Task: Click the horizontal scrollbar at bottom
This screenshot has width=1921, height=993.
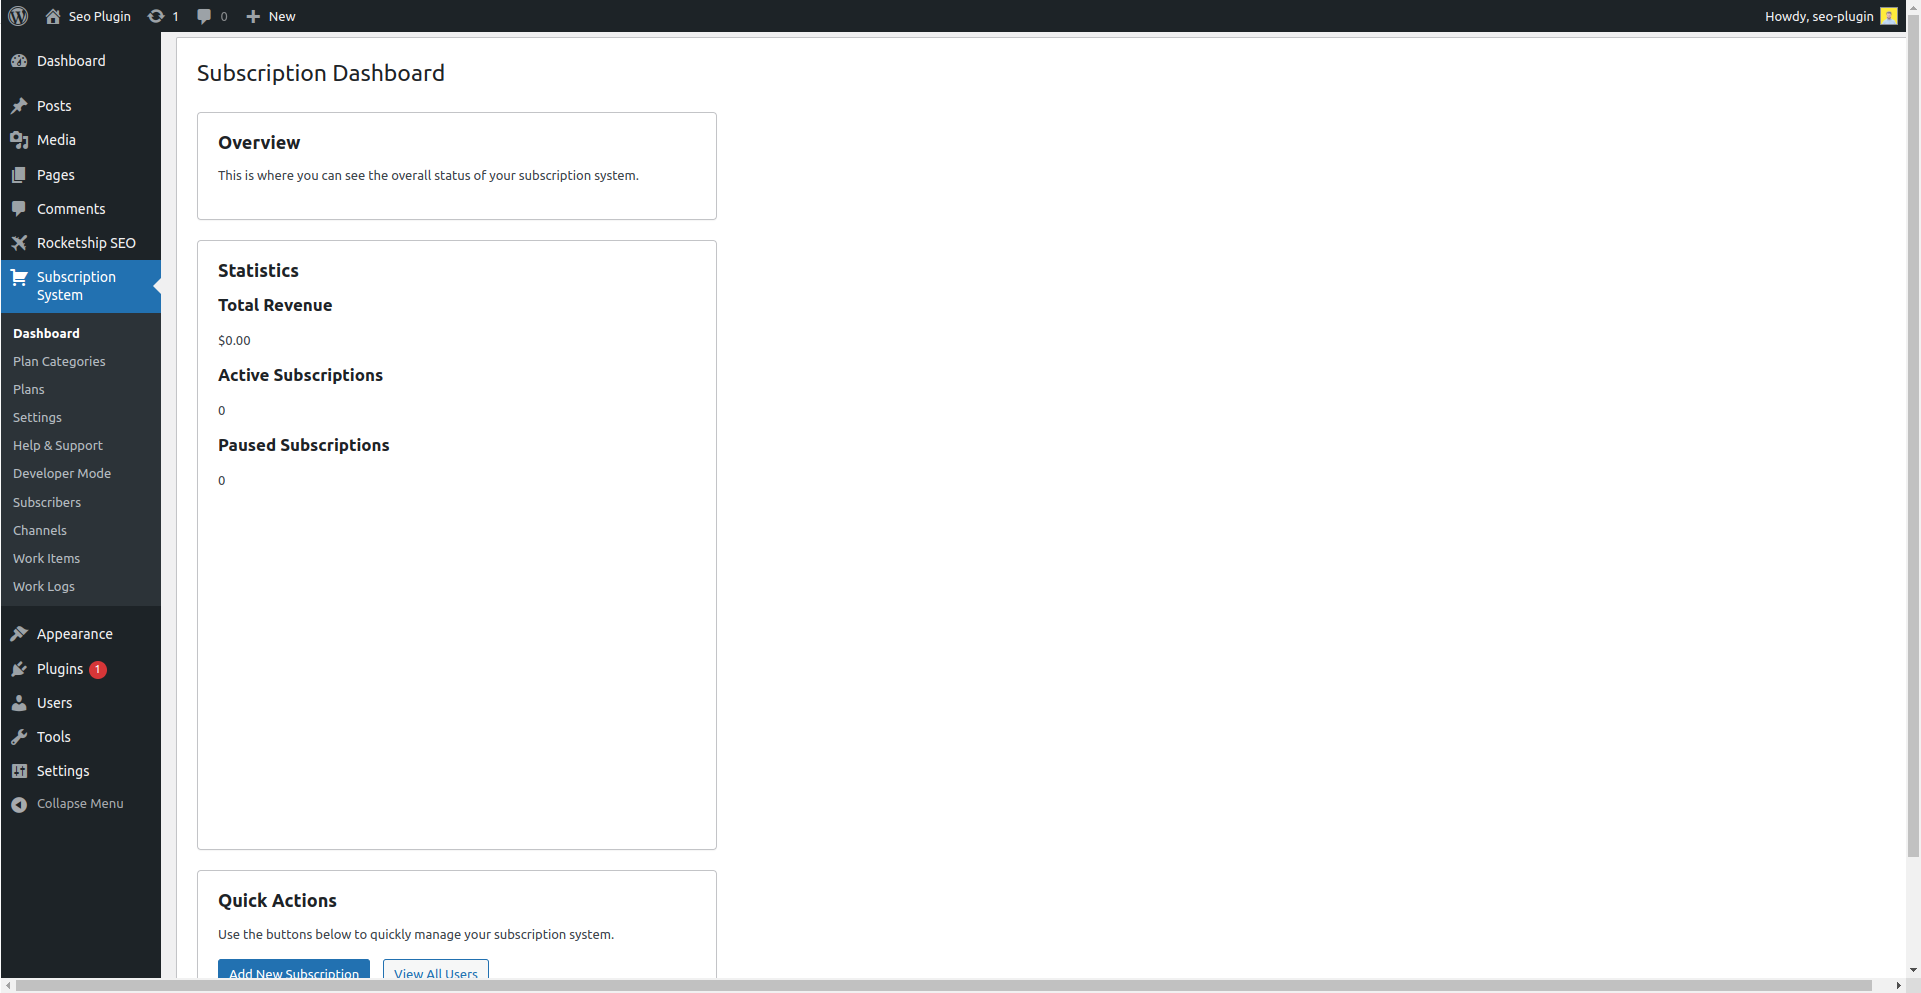Action: [x=944, y=986]
